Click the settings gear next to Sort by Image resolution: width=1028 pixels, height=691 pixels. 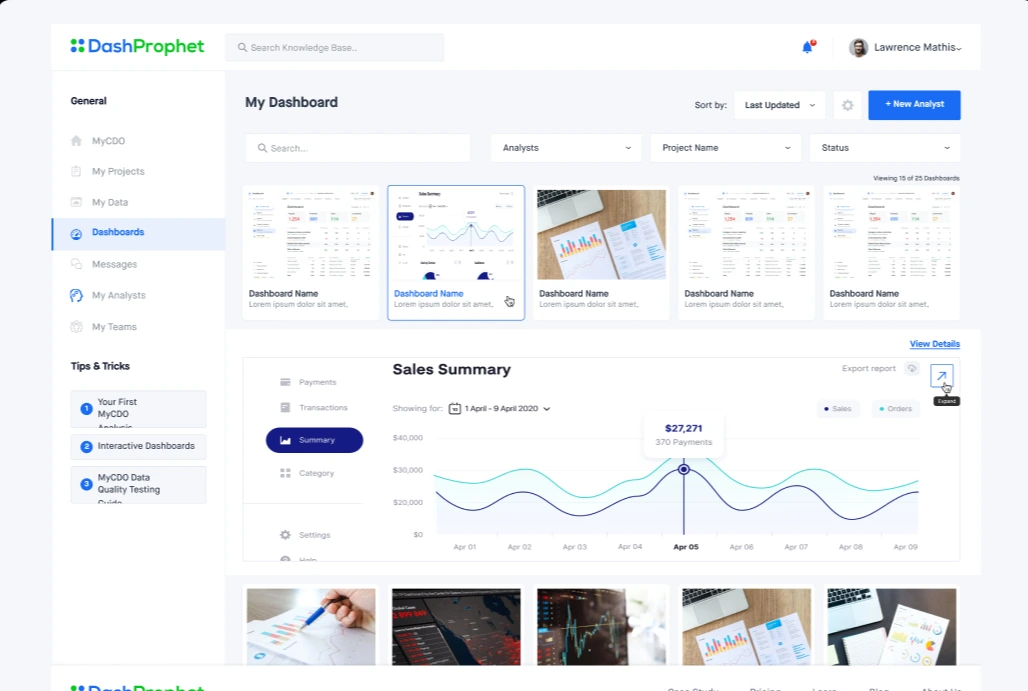click(847, 105)
